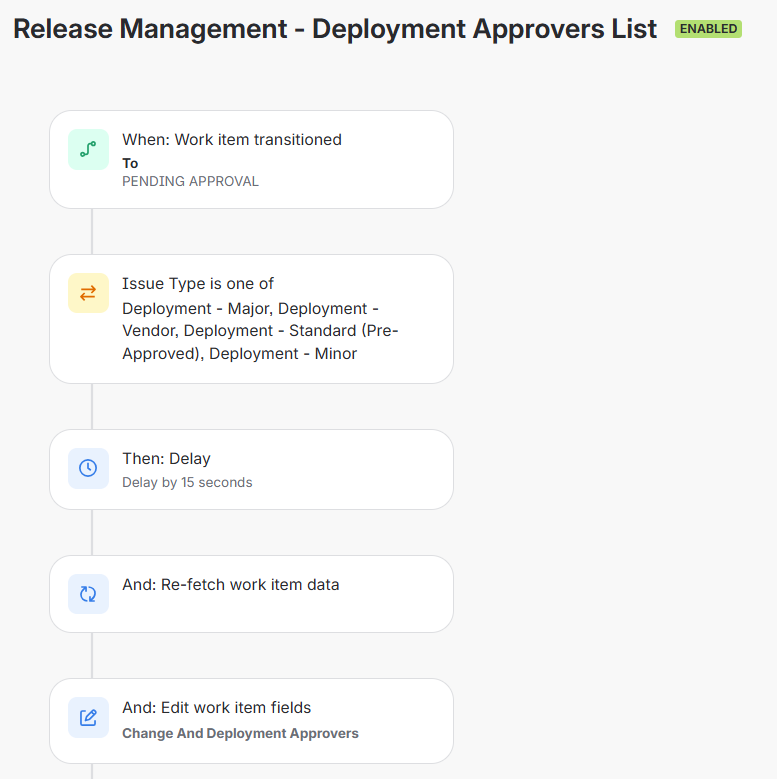Select the Then: Delay action card
The image size is (777, 779).
click(251, 469)
